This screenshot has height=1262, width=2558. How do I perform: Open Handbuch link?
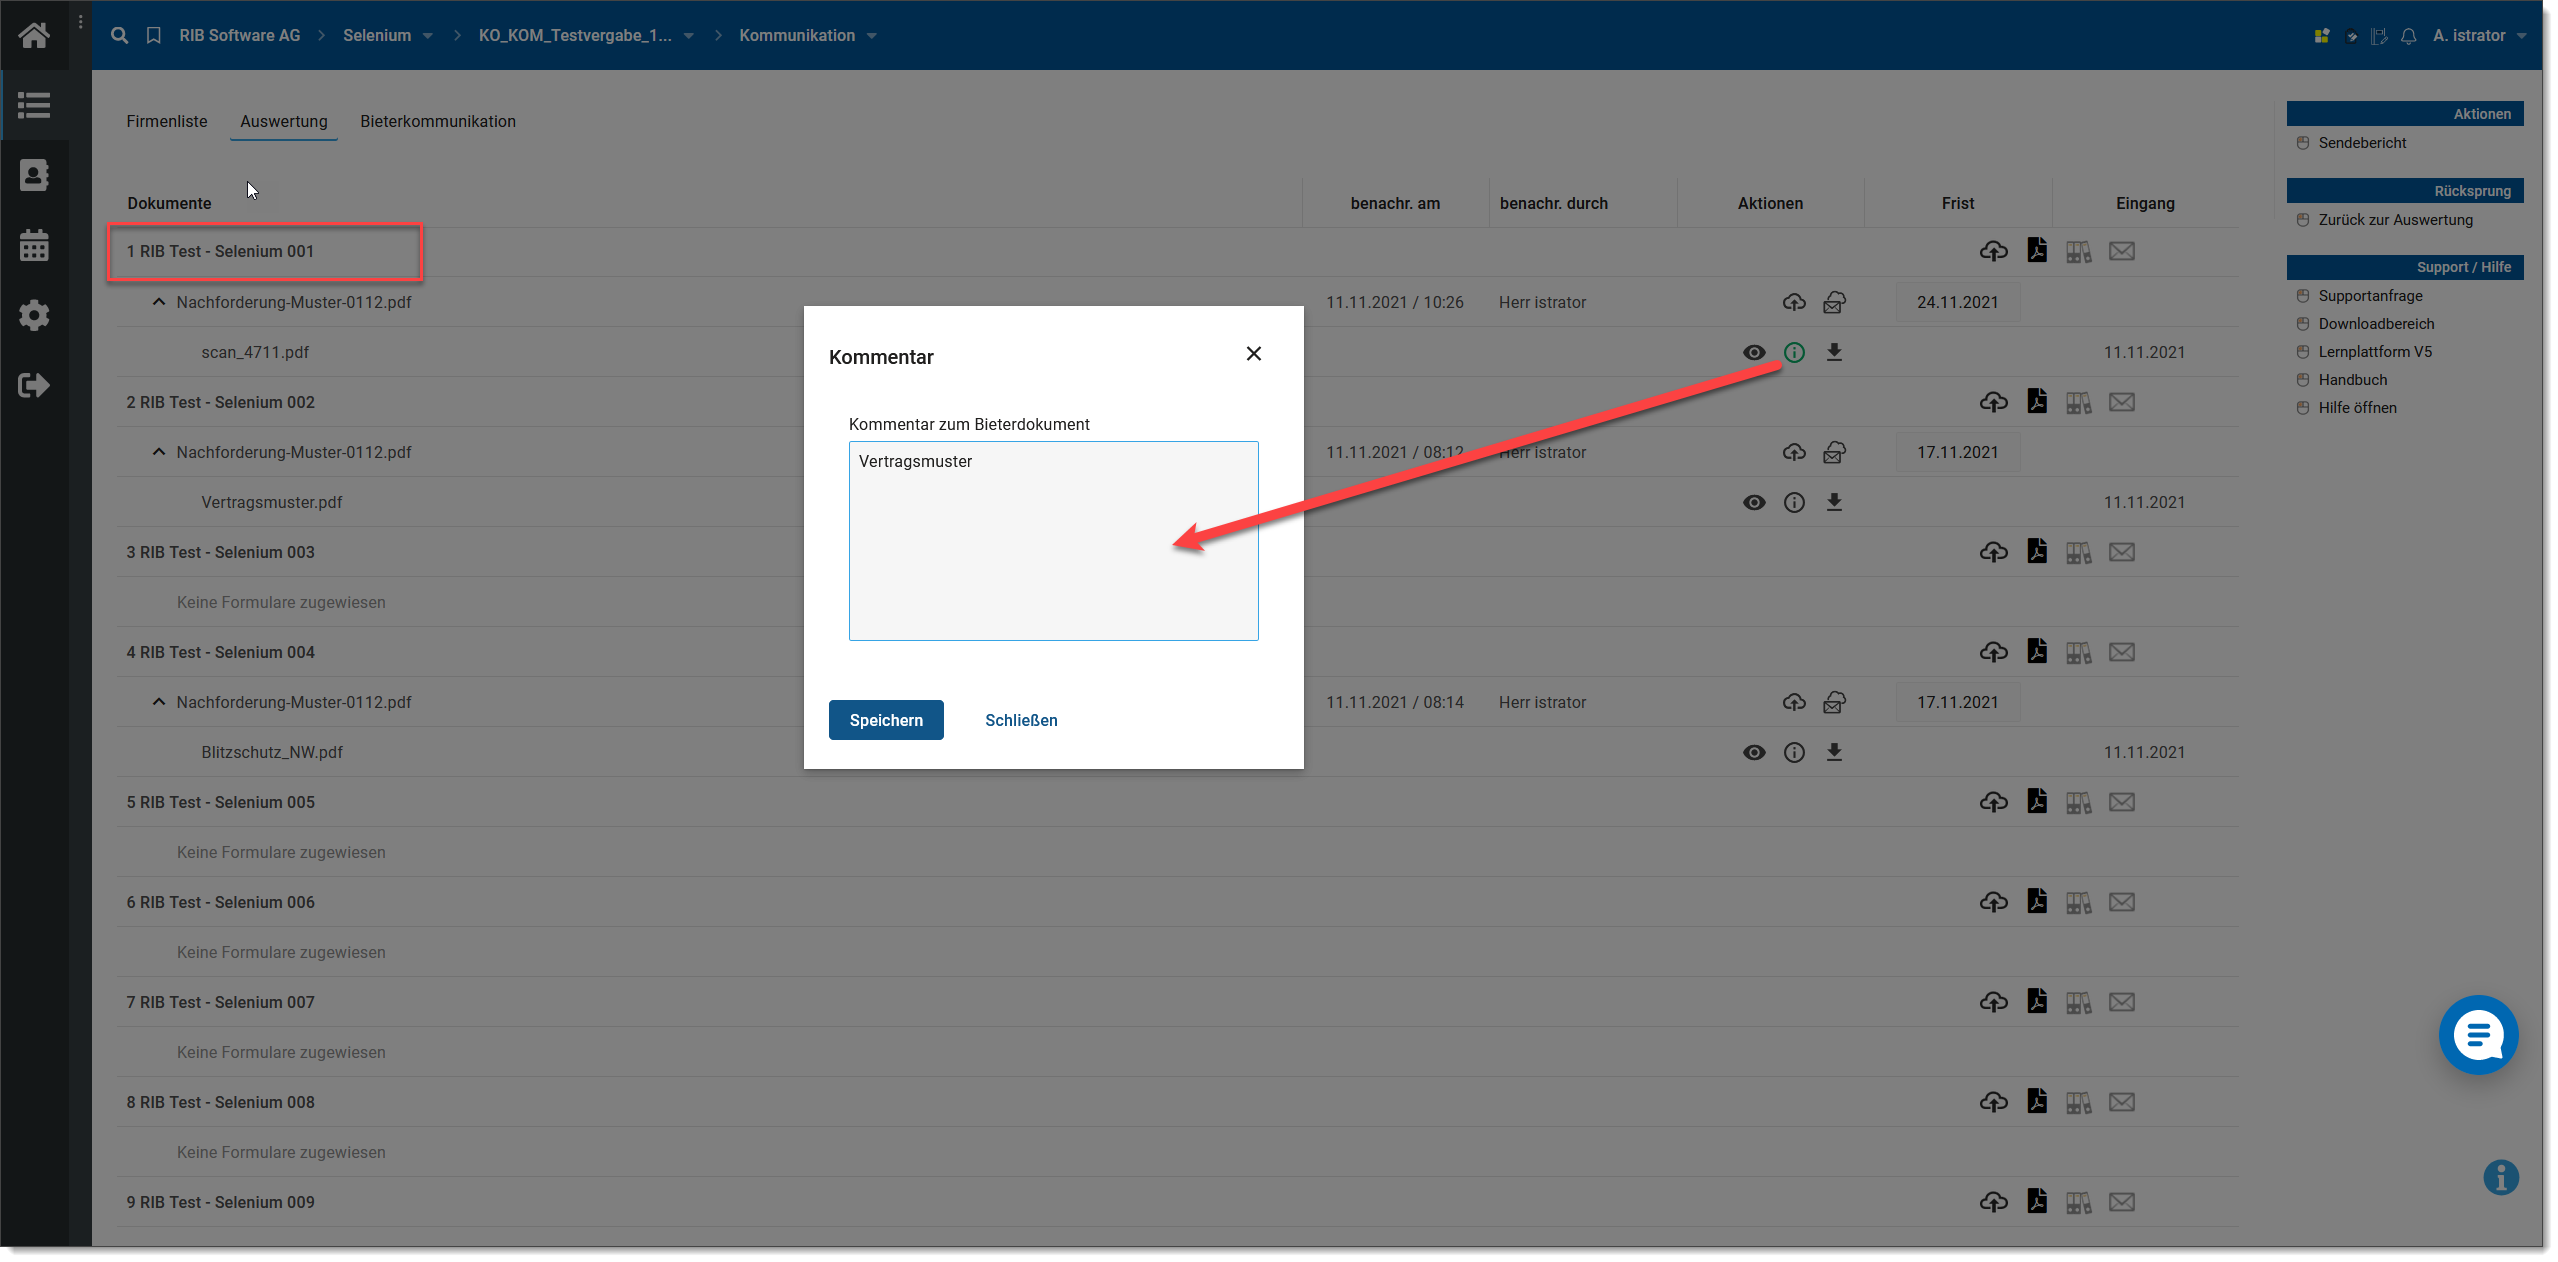coord(2351,380)
